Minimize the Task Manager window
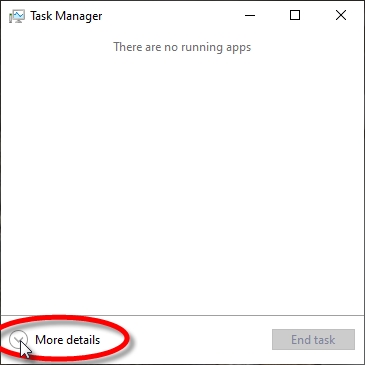This screenshot has height=365, width=365. pos(250,15)
